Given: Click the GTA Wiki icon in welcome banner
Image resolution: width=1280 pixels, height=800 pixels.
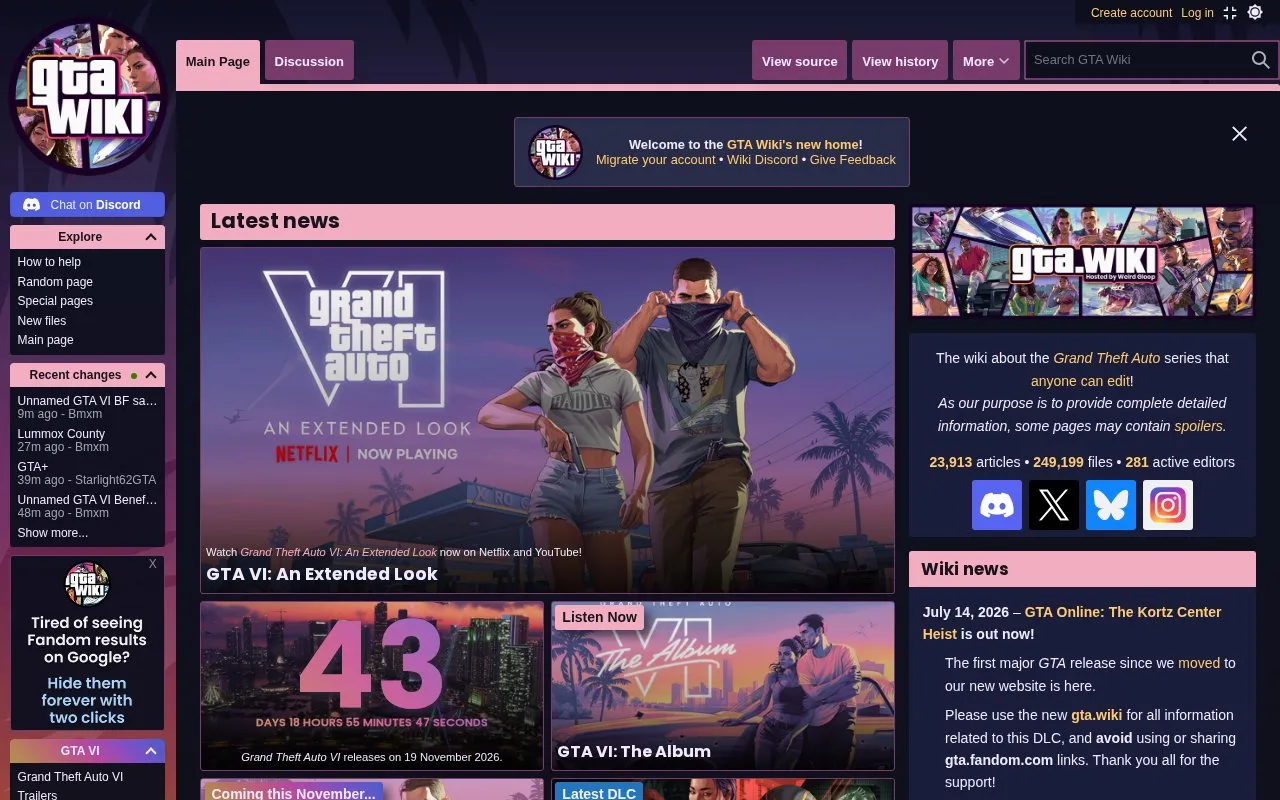Looking at the screenshot, I should [555, 152].
